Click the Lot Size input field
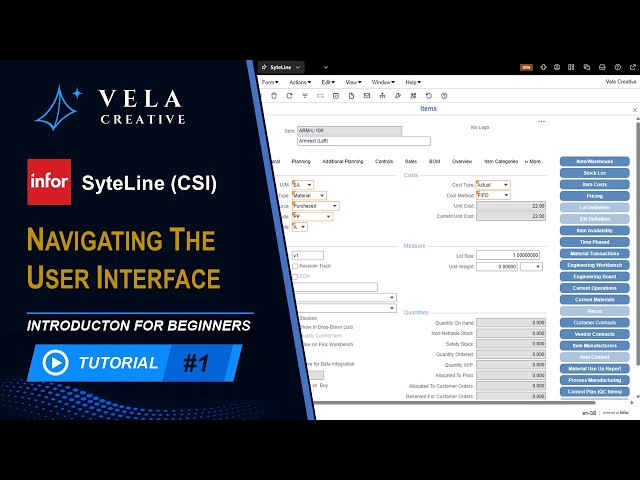The image size is (640, 480). (x=508, y=256)
